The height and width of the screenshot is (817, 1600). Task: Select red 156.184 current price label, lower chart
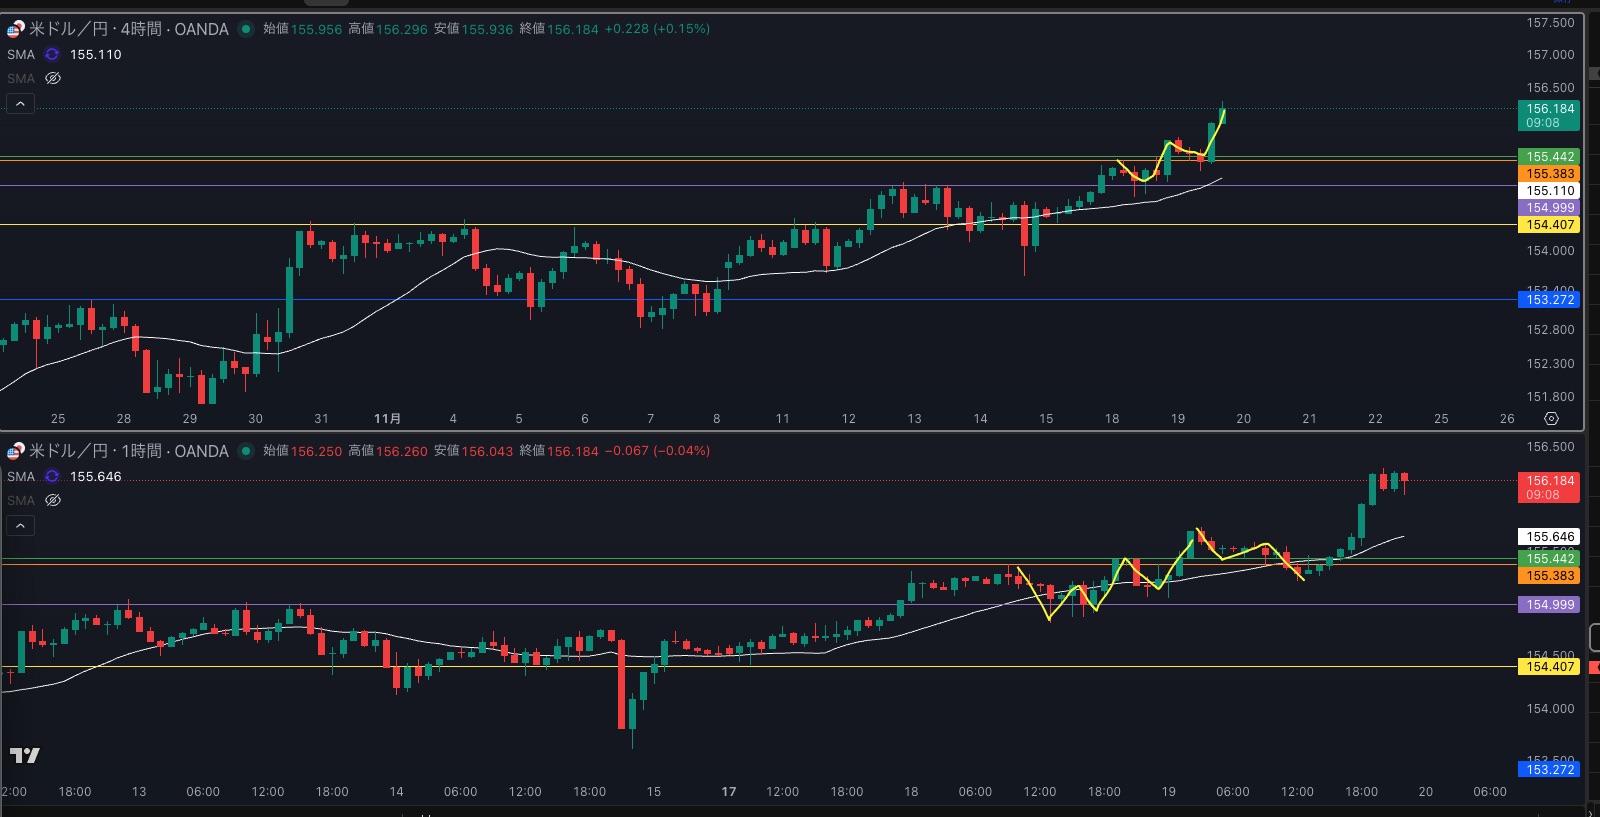point(1549,487)
